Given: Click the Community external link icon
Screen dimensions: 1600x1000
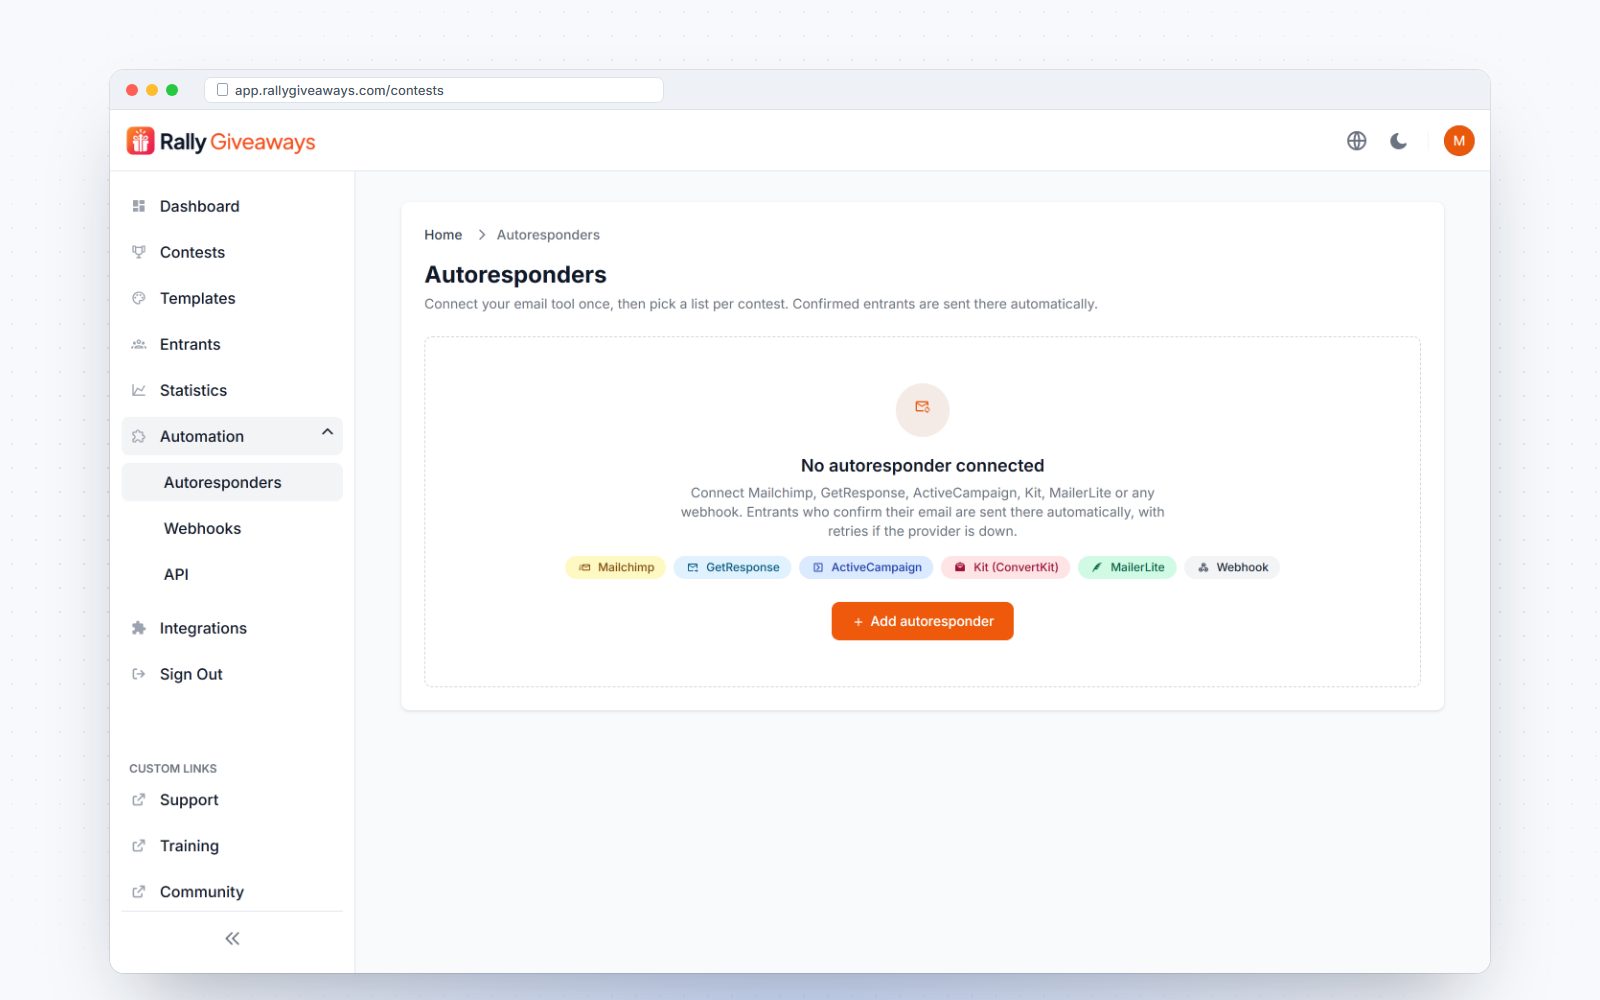Looking at the screenshot, I should tap(139, 892).
